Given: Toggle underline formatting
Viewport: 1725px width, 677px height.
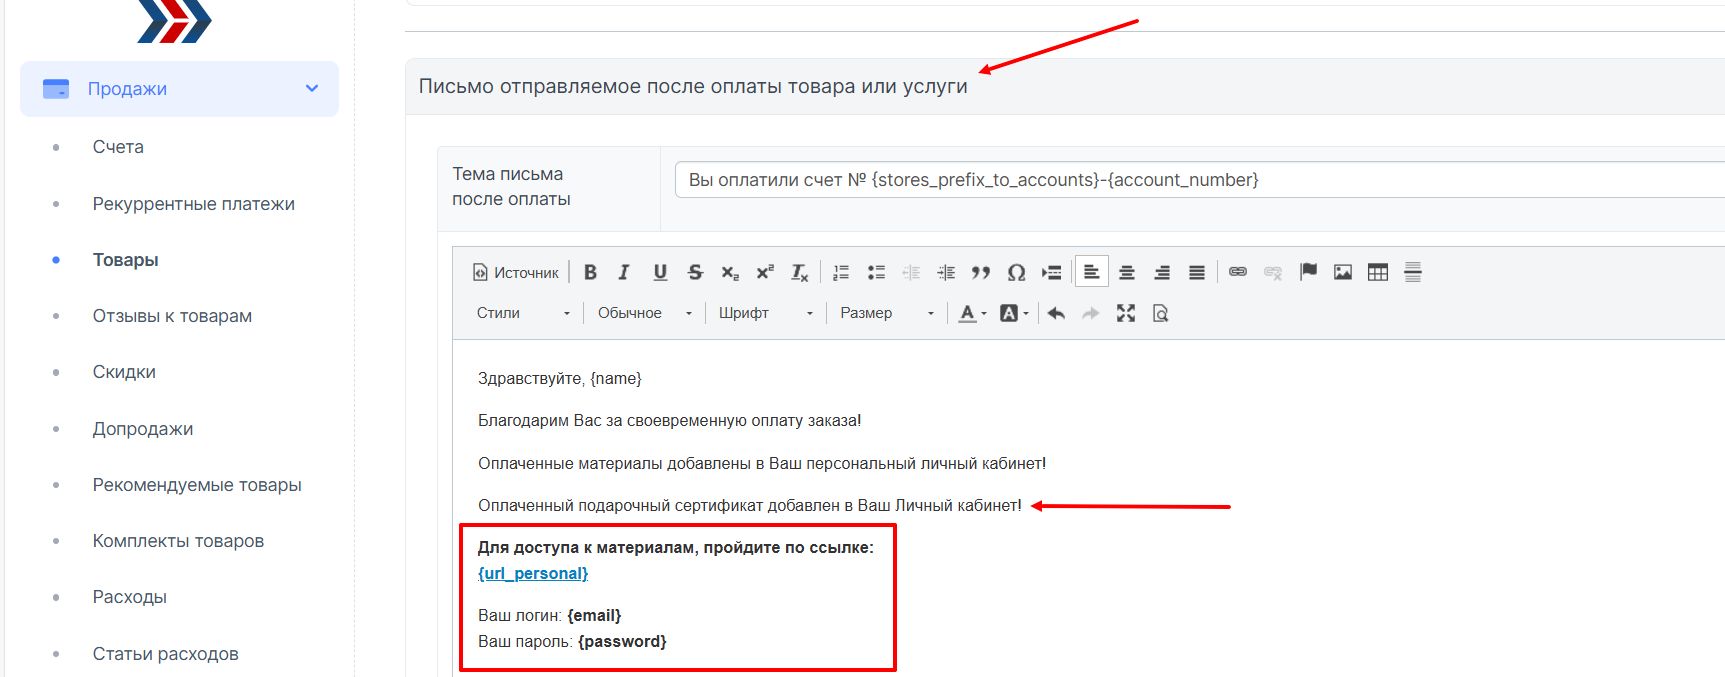Looking at the screenshot, I should [660, 272].
